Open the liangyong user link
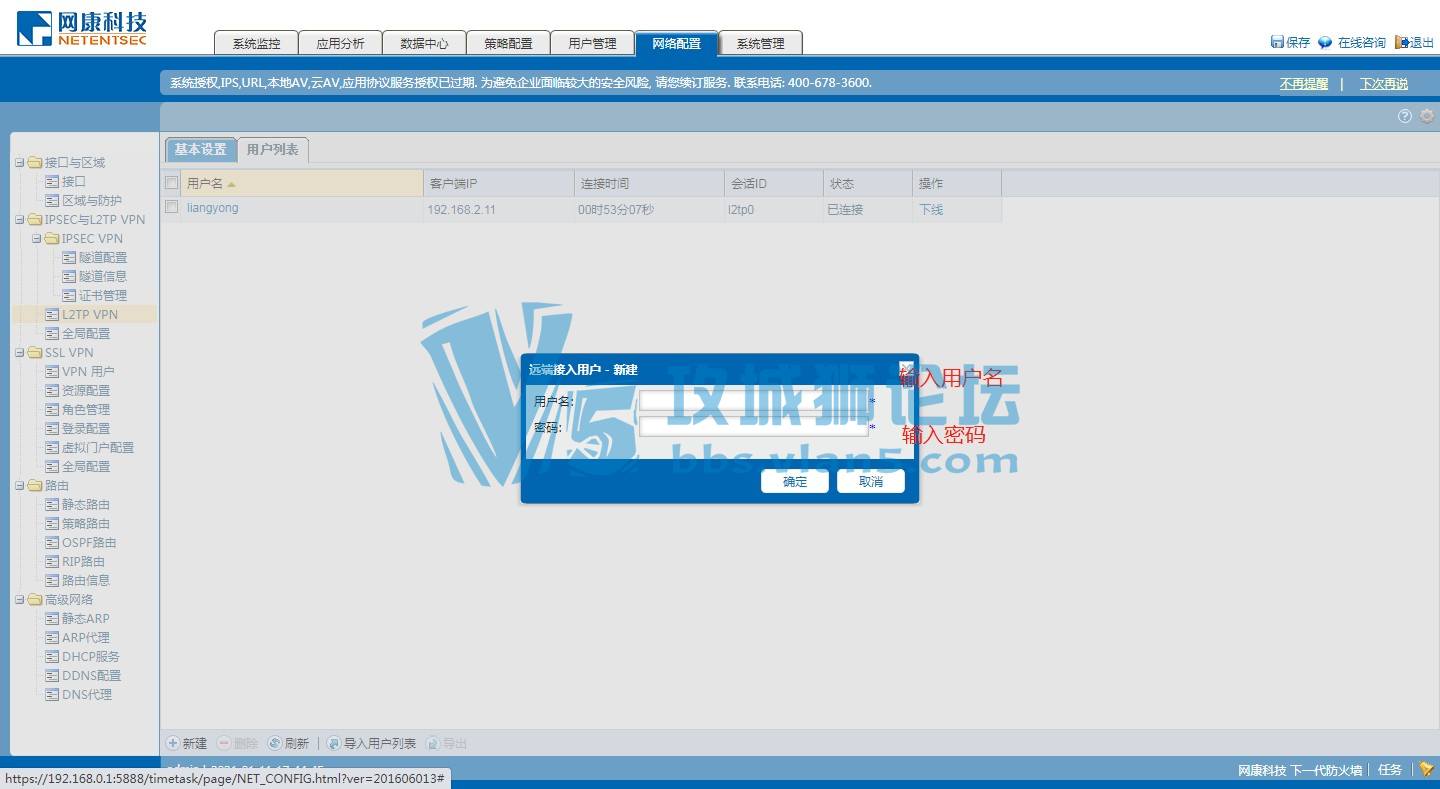This screenshot has width=1440, height=789. (213, 208)
